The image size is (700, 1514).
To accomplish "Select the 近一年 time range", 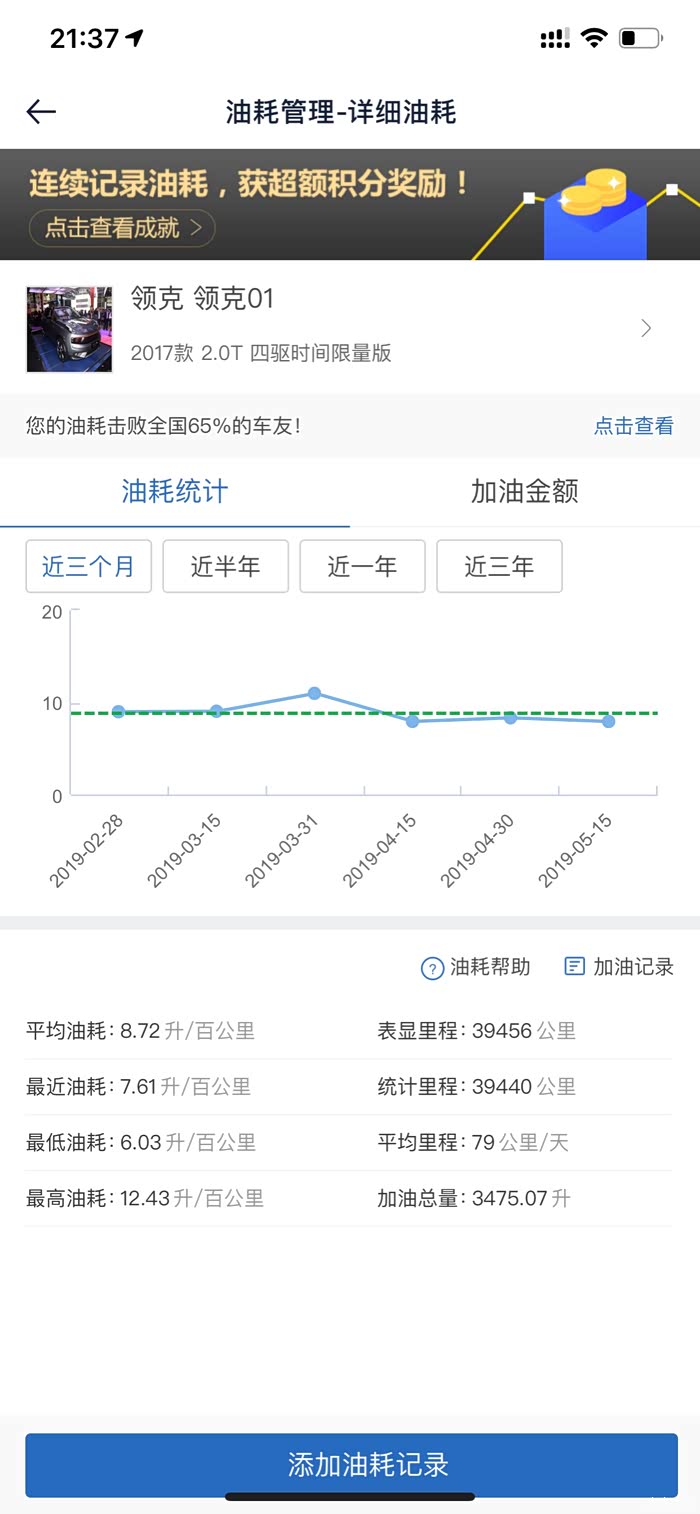I will tap(362, 566).
